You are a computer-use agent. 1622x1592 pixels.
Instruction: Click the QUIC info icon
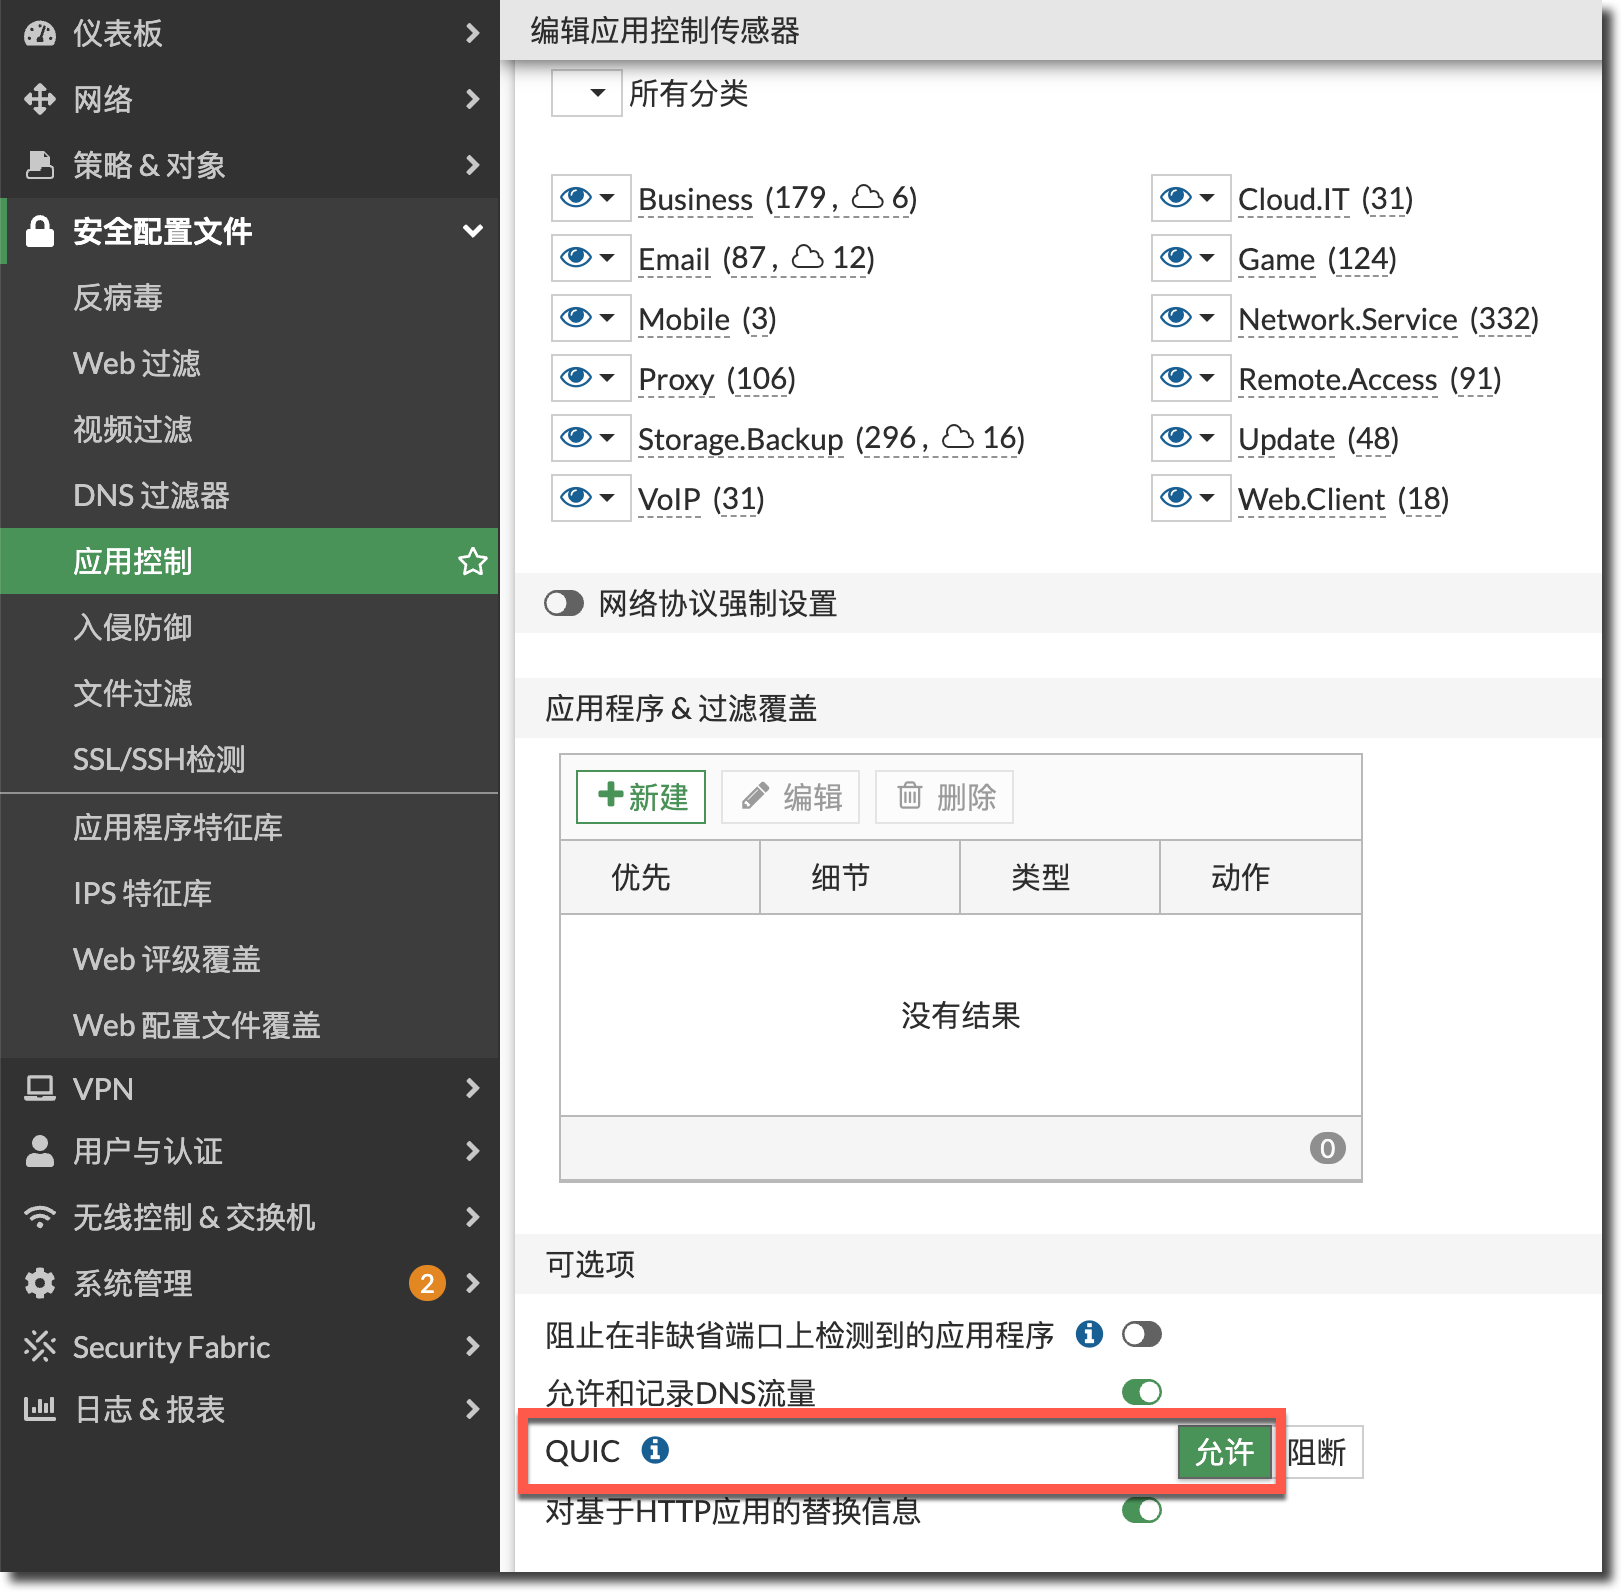(655, 1449)
